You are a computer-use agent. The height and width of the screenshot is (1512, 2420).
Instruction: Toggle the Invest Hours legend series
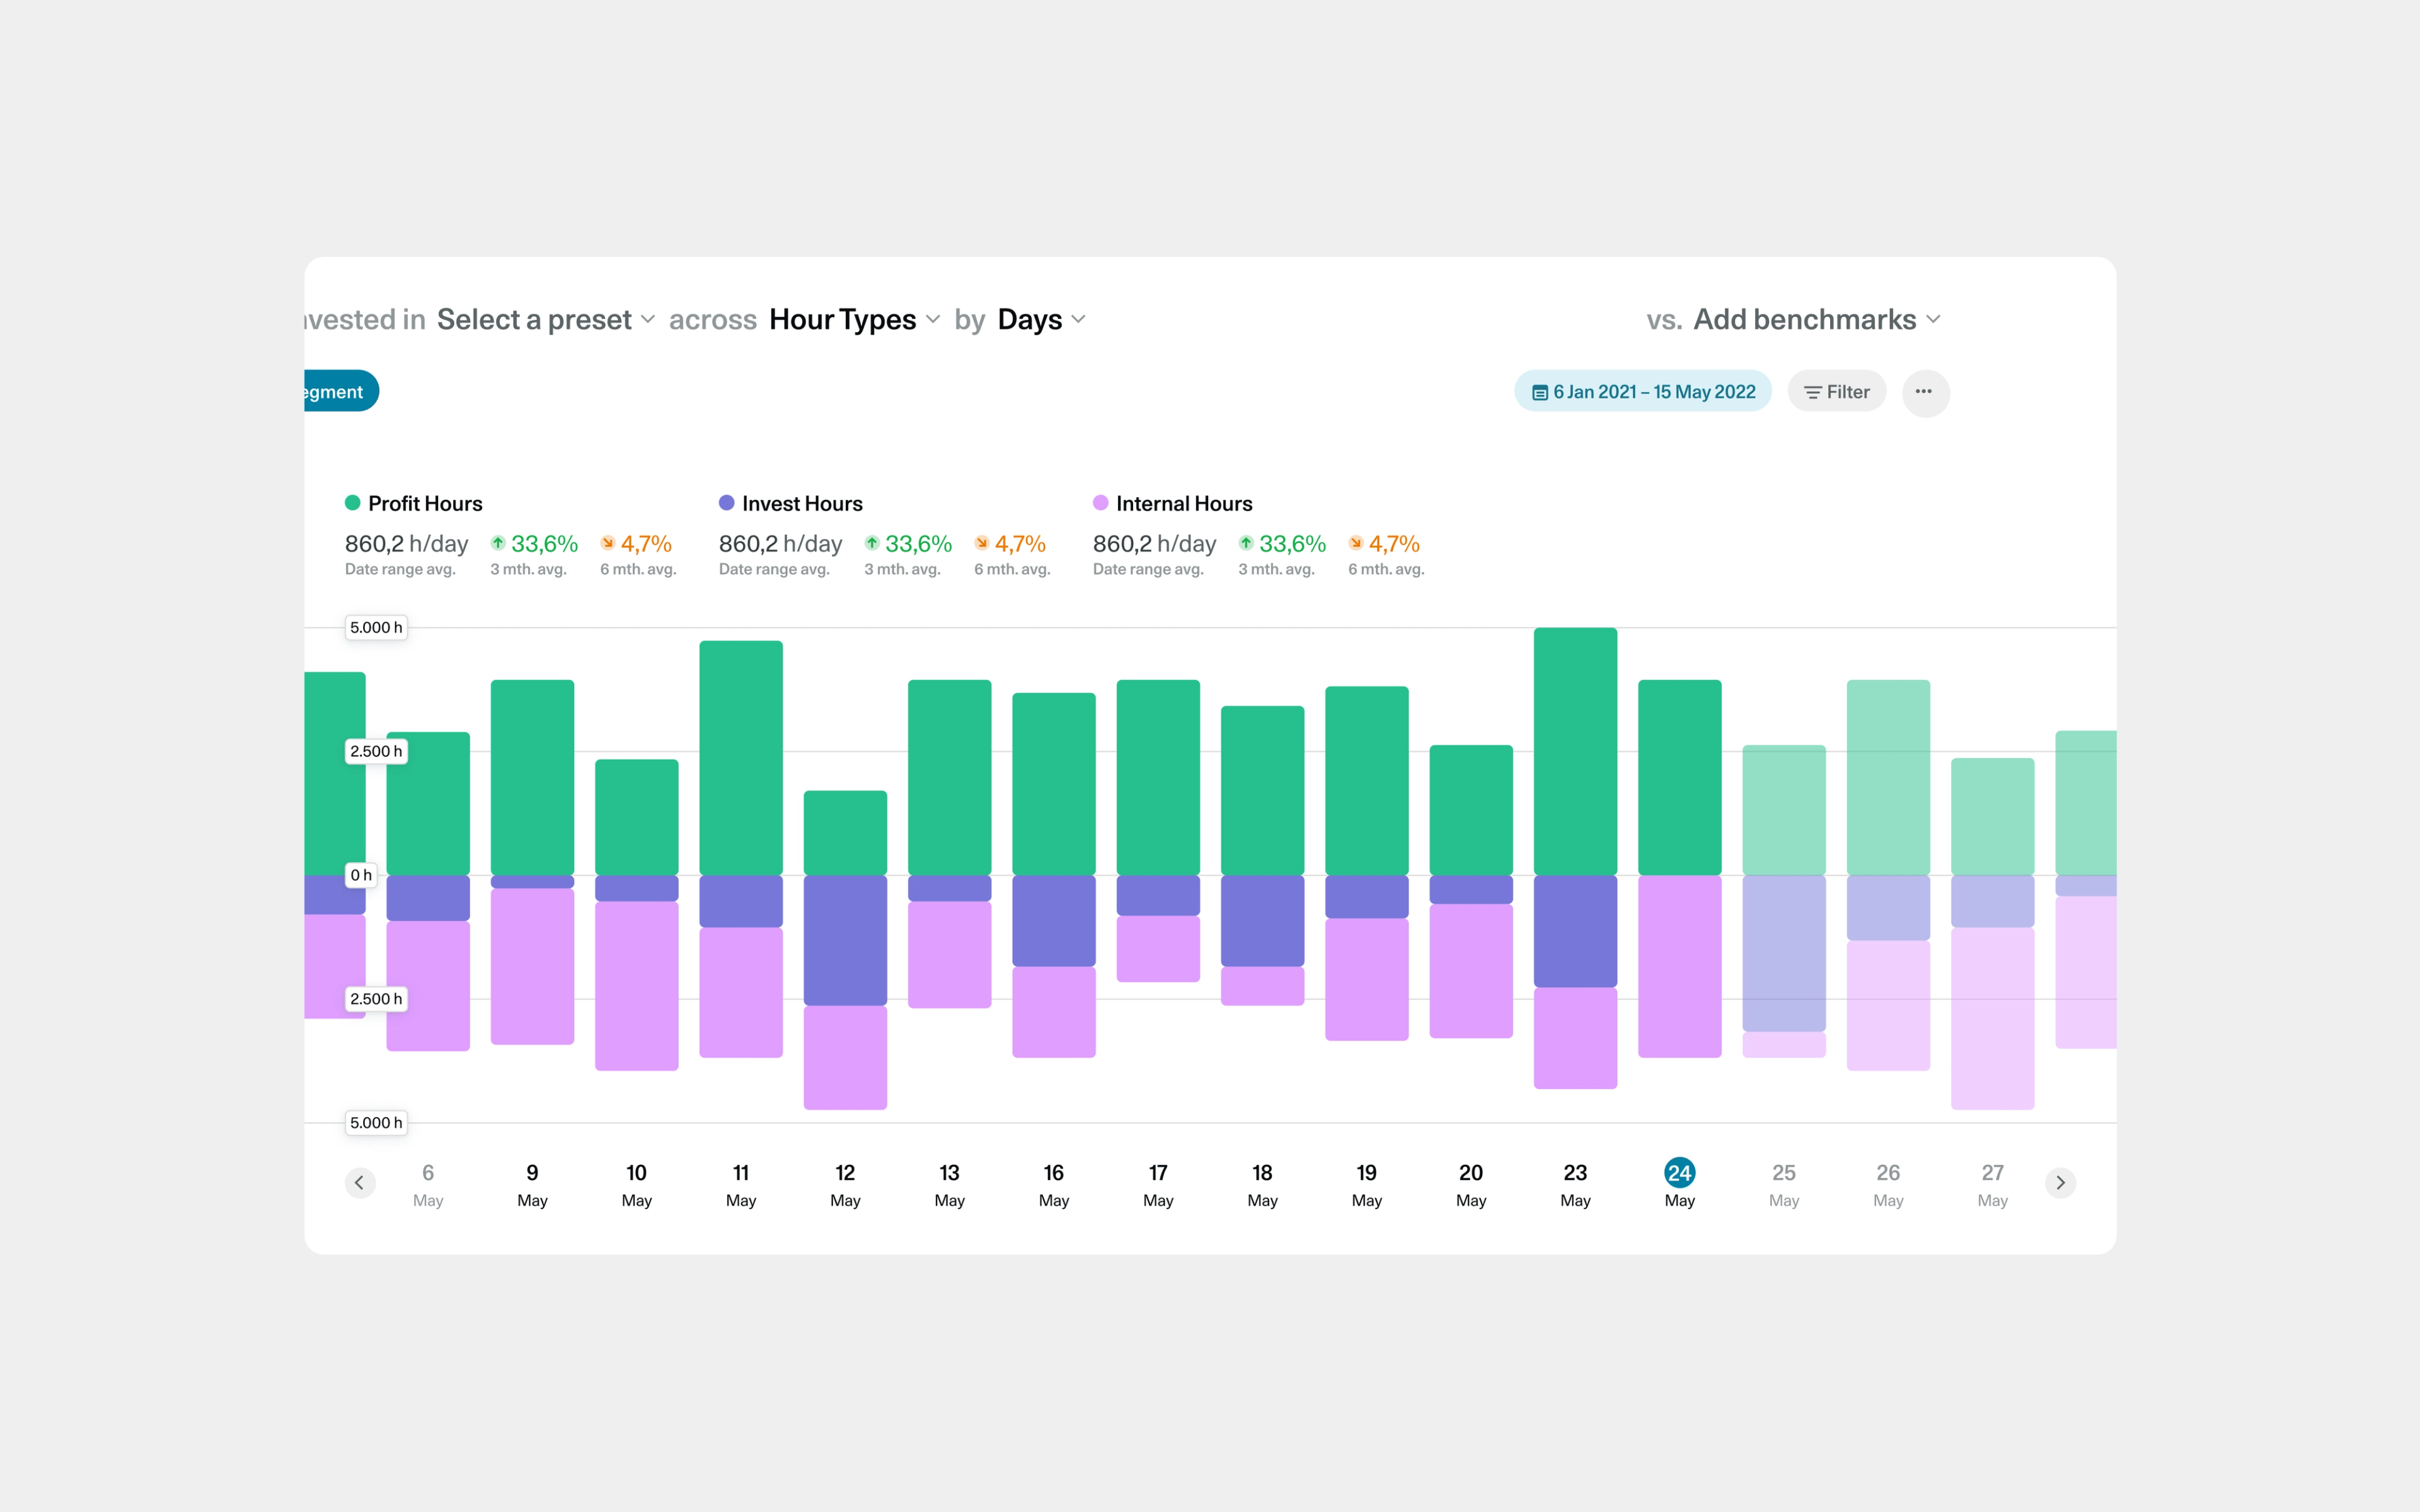791,504
